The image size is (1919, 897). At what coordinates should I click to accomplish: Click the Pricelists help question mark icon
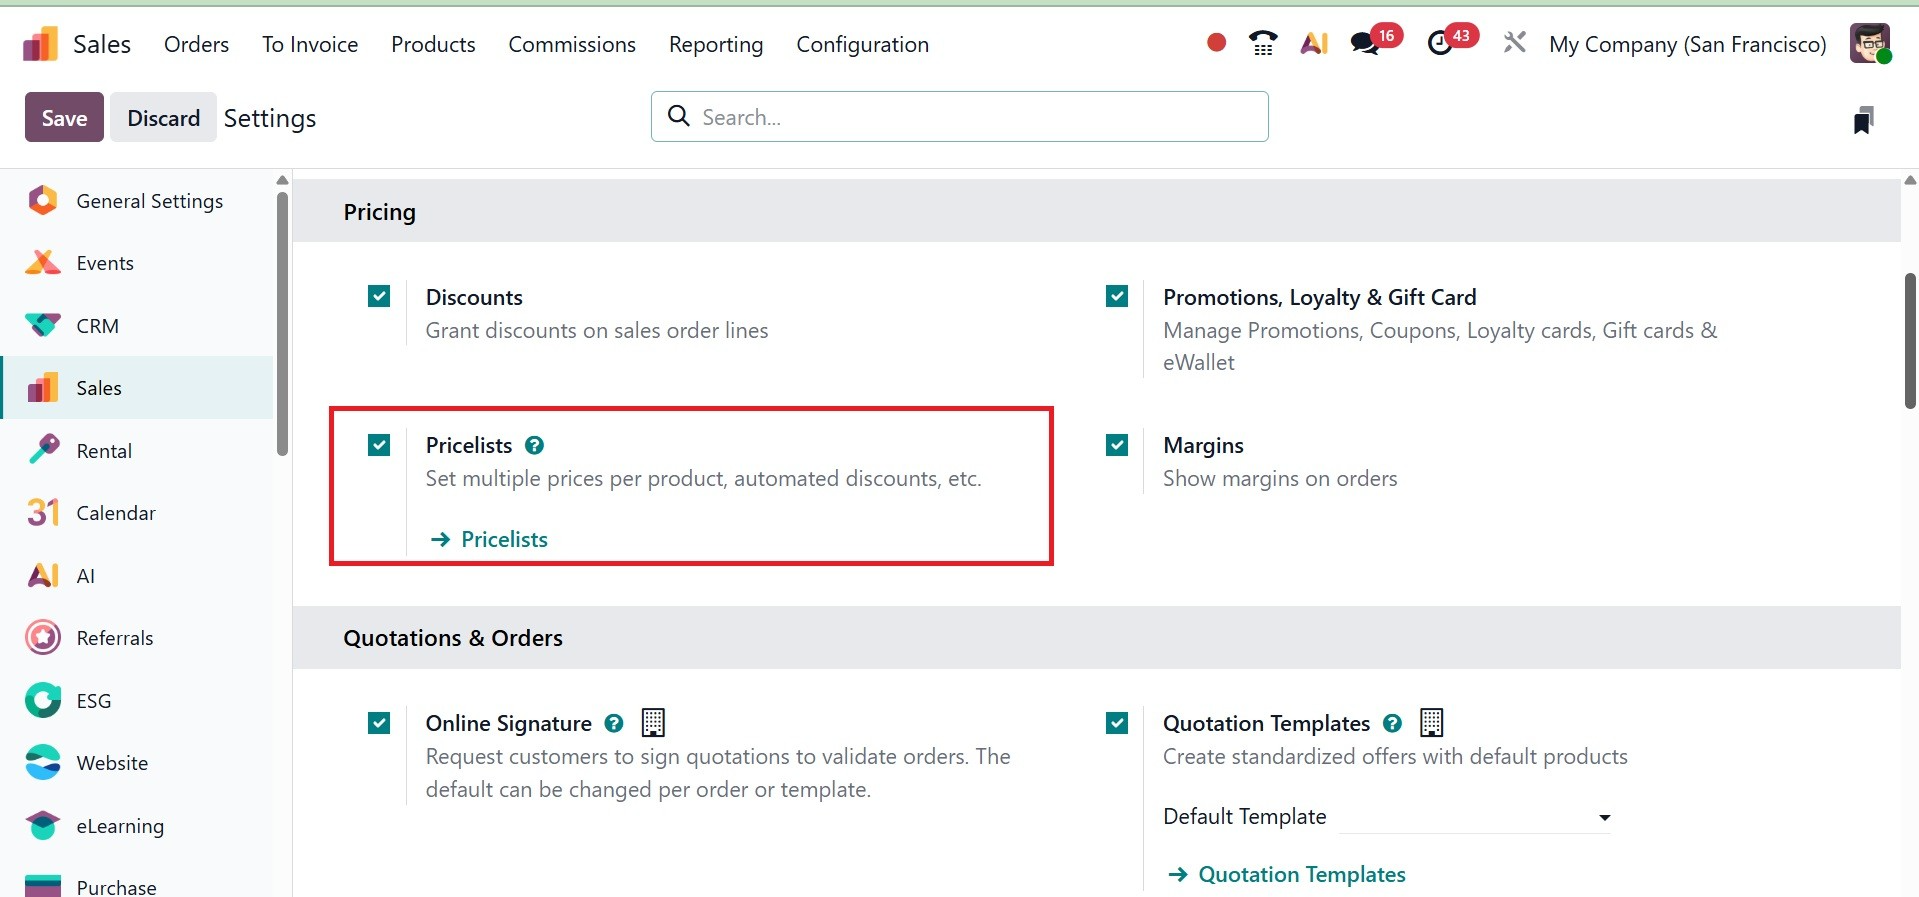[x=535, y=445]
